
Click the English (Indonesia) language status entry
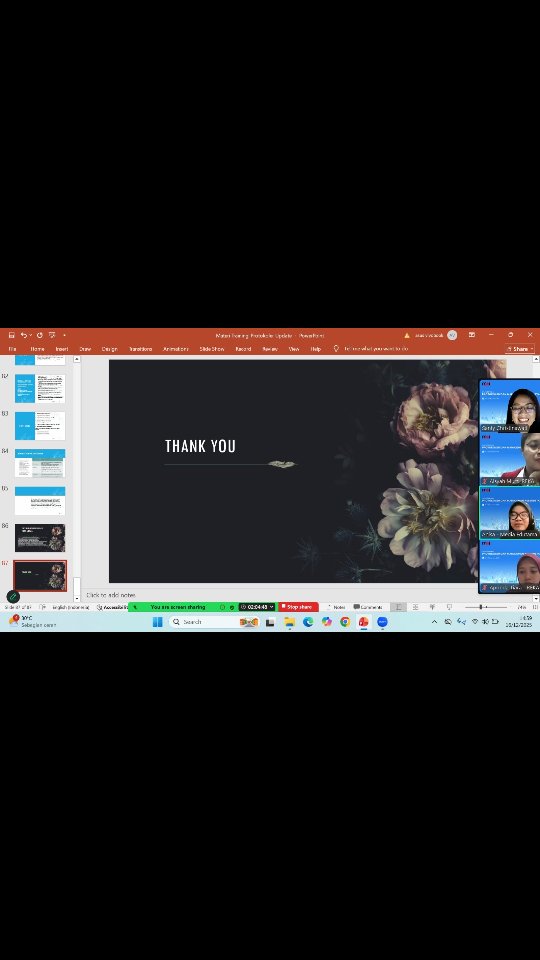69,607
